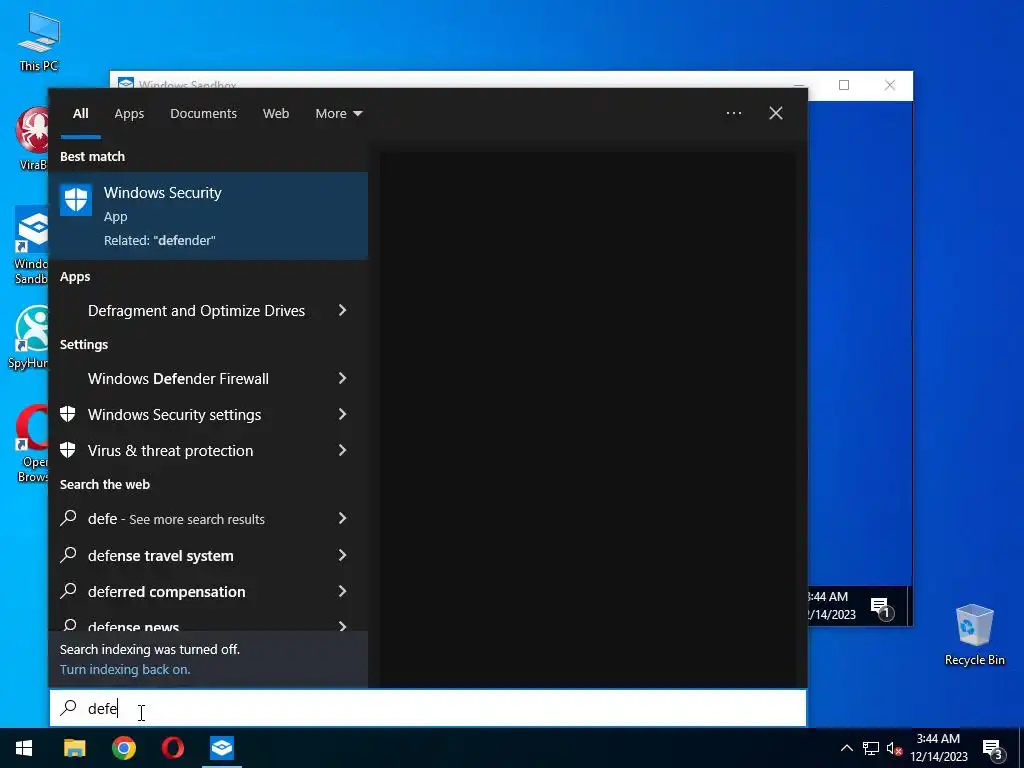The width and height of the screenshot is (1024, 768).
Task: Show hidden tray icons arrow
Action: pos(846,748)
